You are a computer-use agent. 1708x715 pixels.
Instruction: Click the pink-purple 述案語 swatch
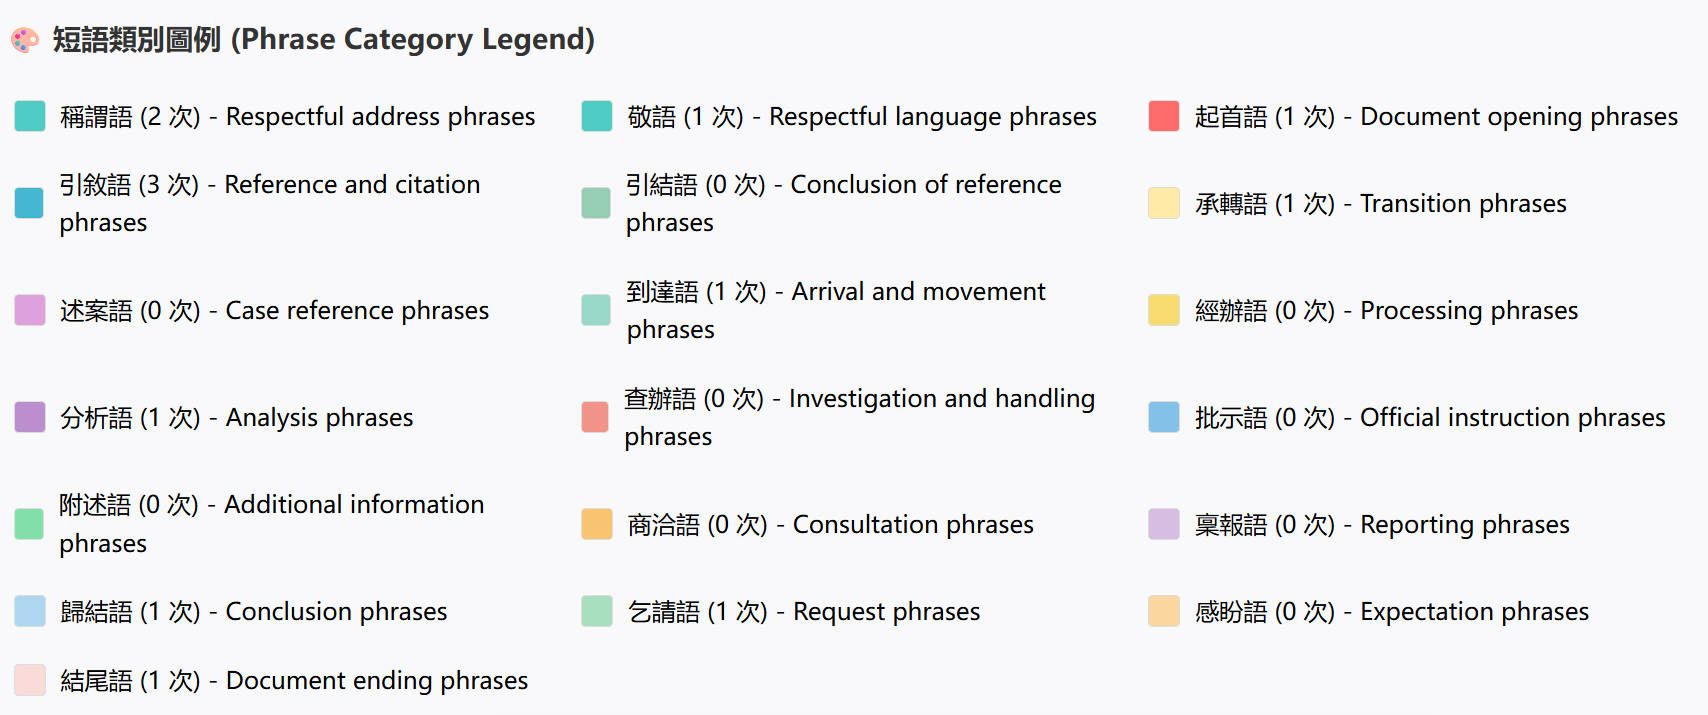coord(30,310)
